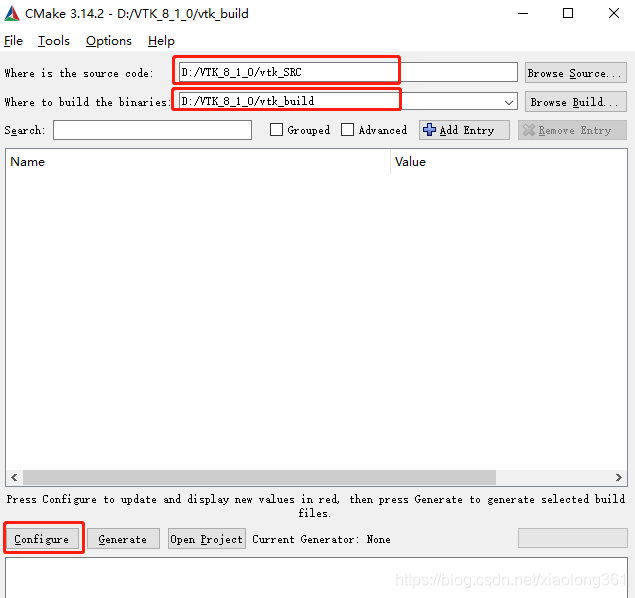Click the horizontal scrollbar left arrow

click(15, 477)
